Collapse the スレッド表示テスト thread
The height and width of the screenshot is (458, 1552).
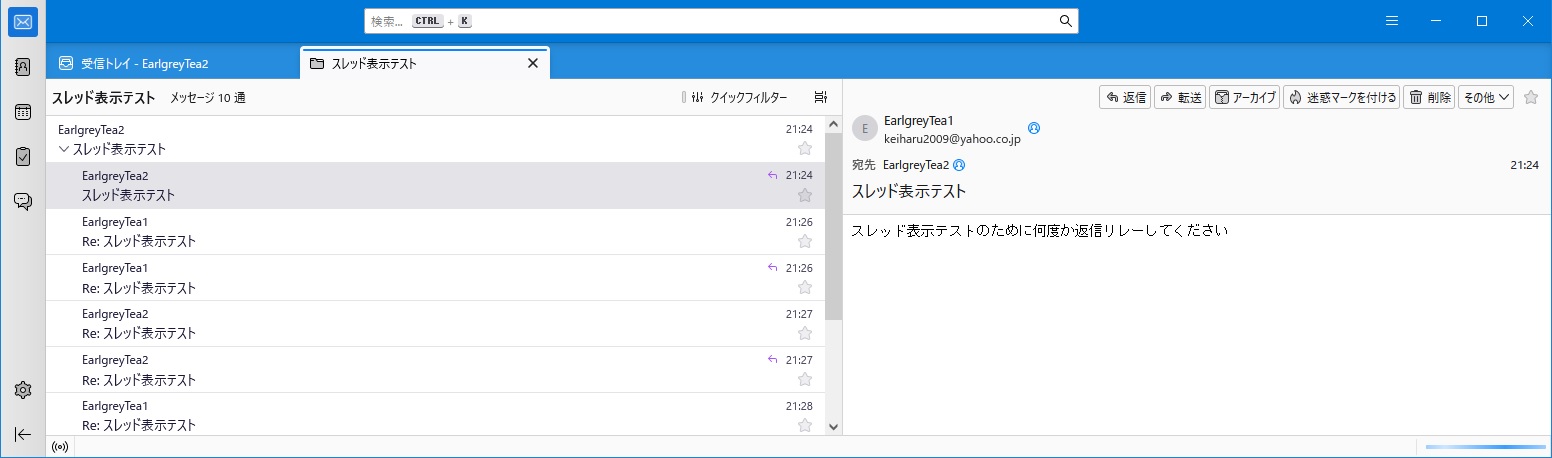coord(64,149)
